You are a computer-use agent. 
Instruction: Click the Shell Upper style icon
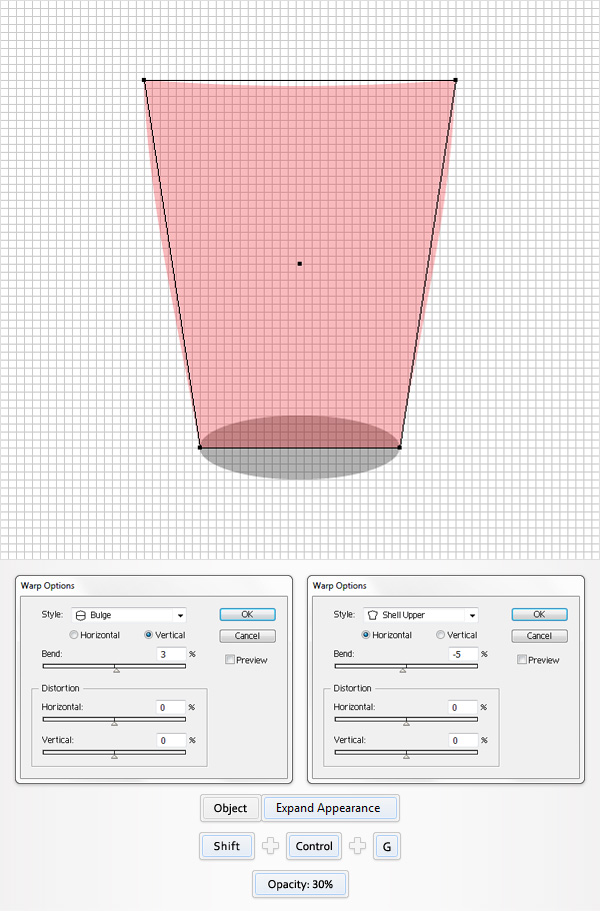point(373,615)
